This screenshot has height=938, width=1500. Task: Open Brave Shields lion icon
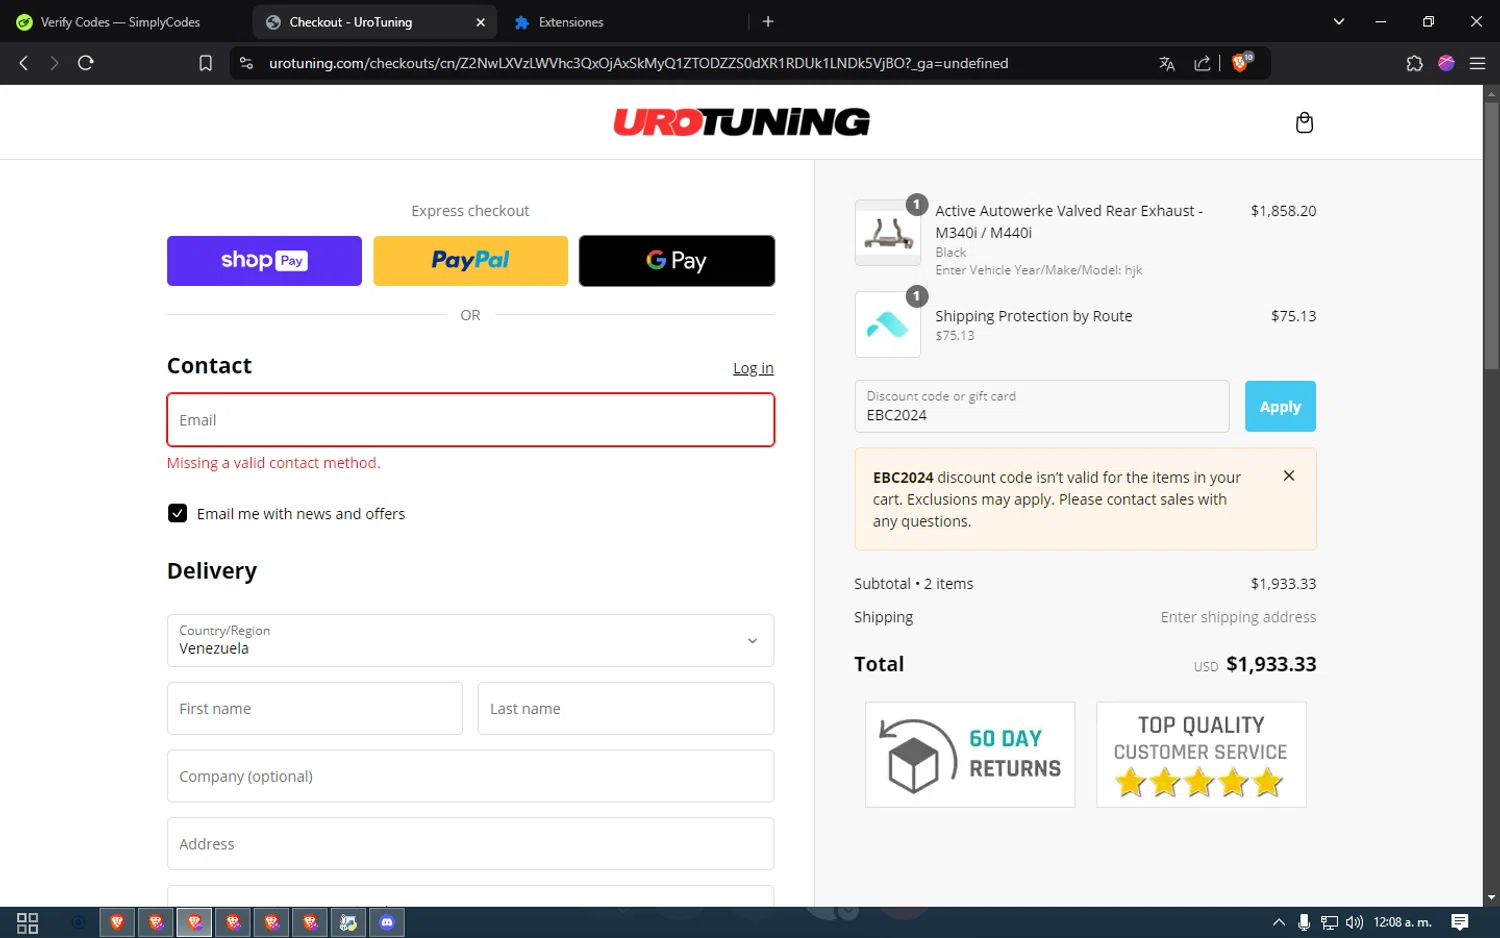pos(1241,62)
